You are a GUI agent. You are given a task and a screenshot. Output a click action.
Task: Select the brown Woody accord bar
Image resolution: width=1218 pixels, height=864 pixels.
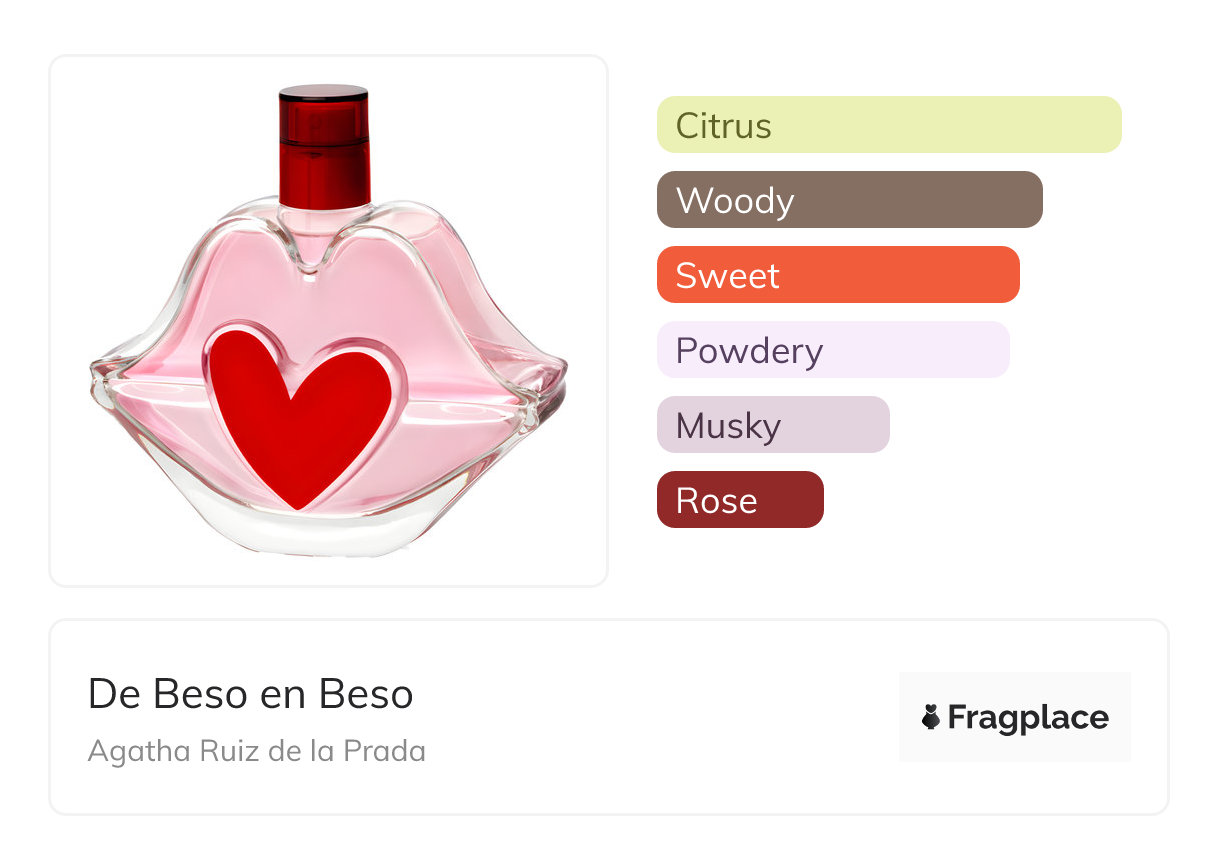tap(849, 200)
